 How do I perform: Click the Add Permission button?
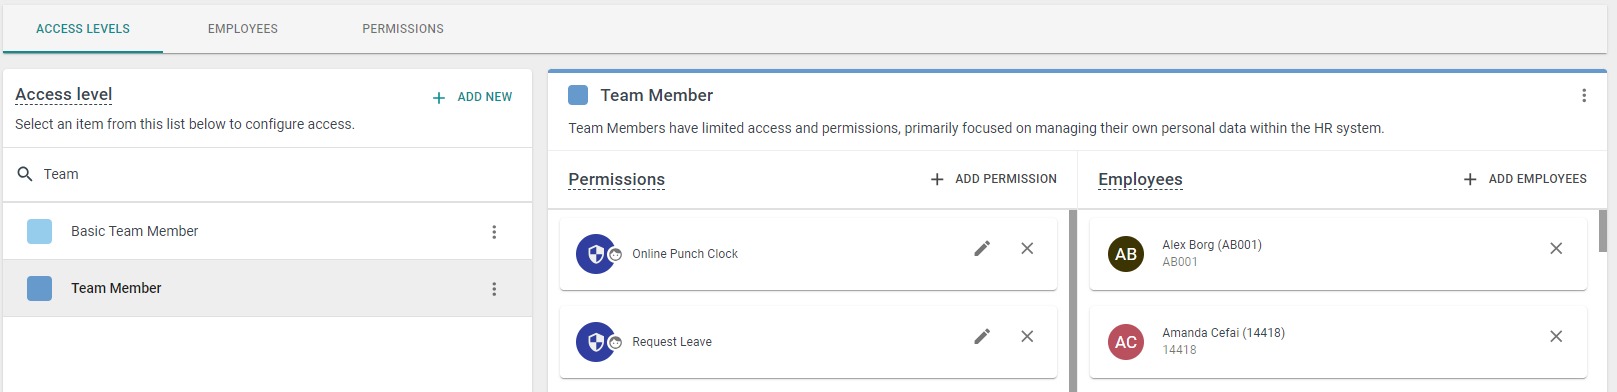993,179
